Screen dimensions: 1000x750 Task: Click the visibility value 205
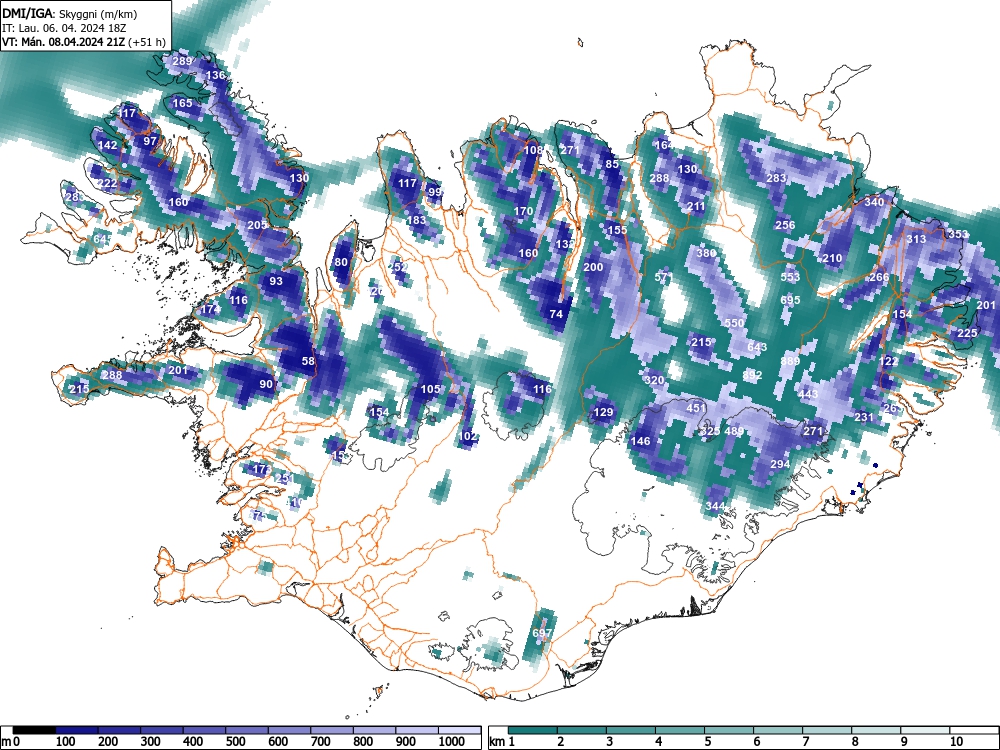pos(257,224)
